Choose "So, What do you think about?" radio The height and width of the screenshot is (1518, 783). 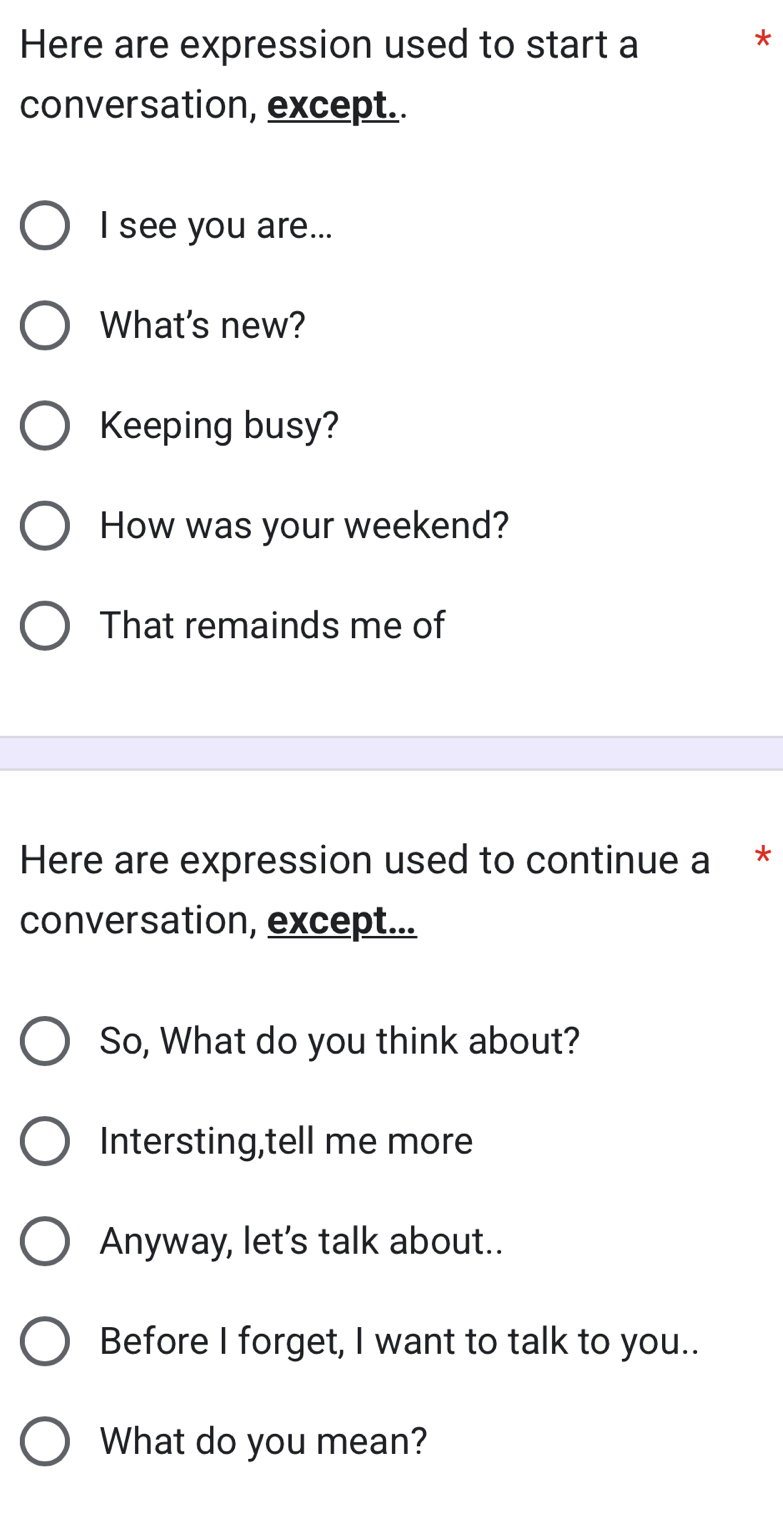coord(45,1041)
